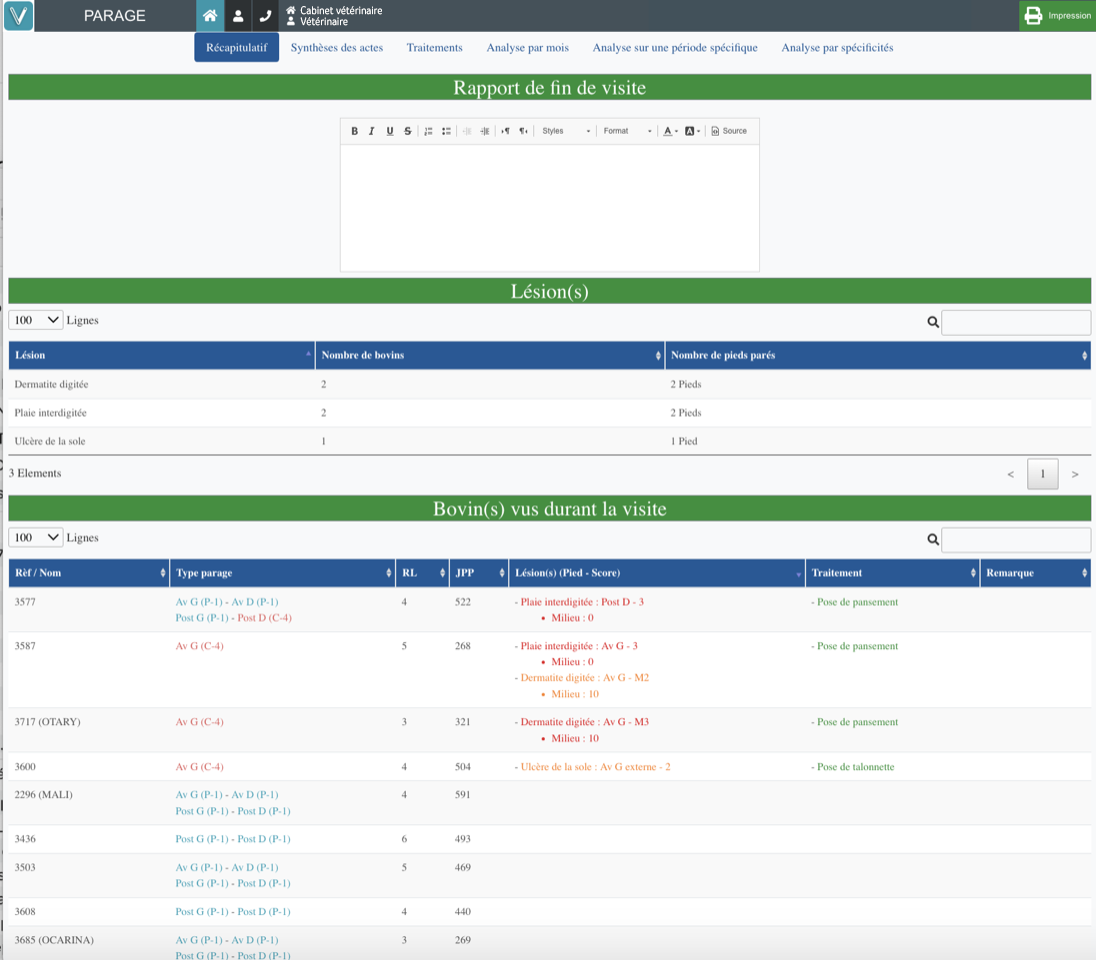Toggle bold formatting in report editor
The width and height of the screenshot is (1096, 960).
(x=354, y=131)
